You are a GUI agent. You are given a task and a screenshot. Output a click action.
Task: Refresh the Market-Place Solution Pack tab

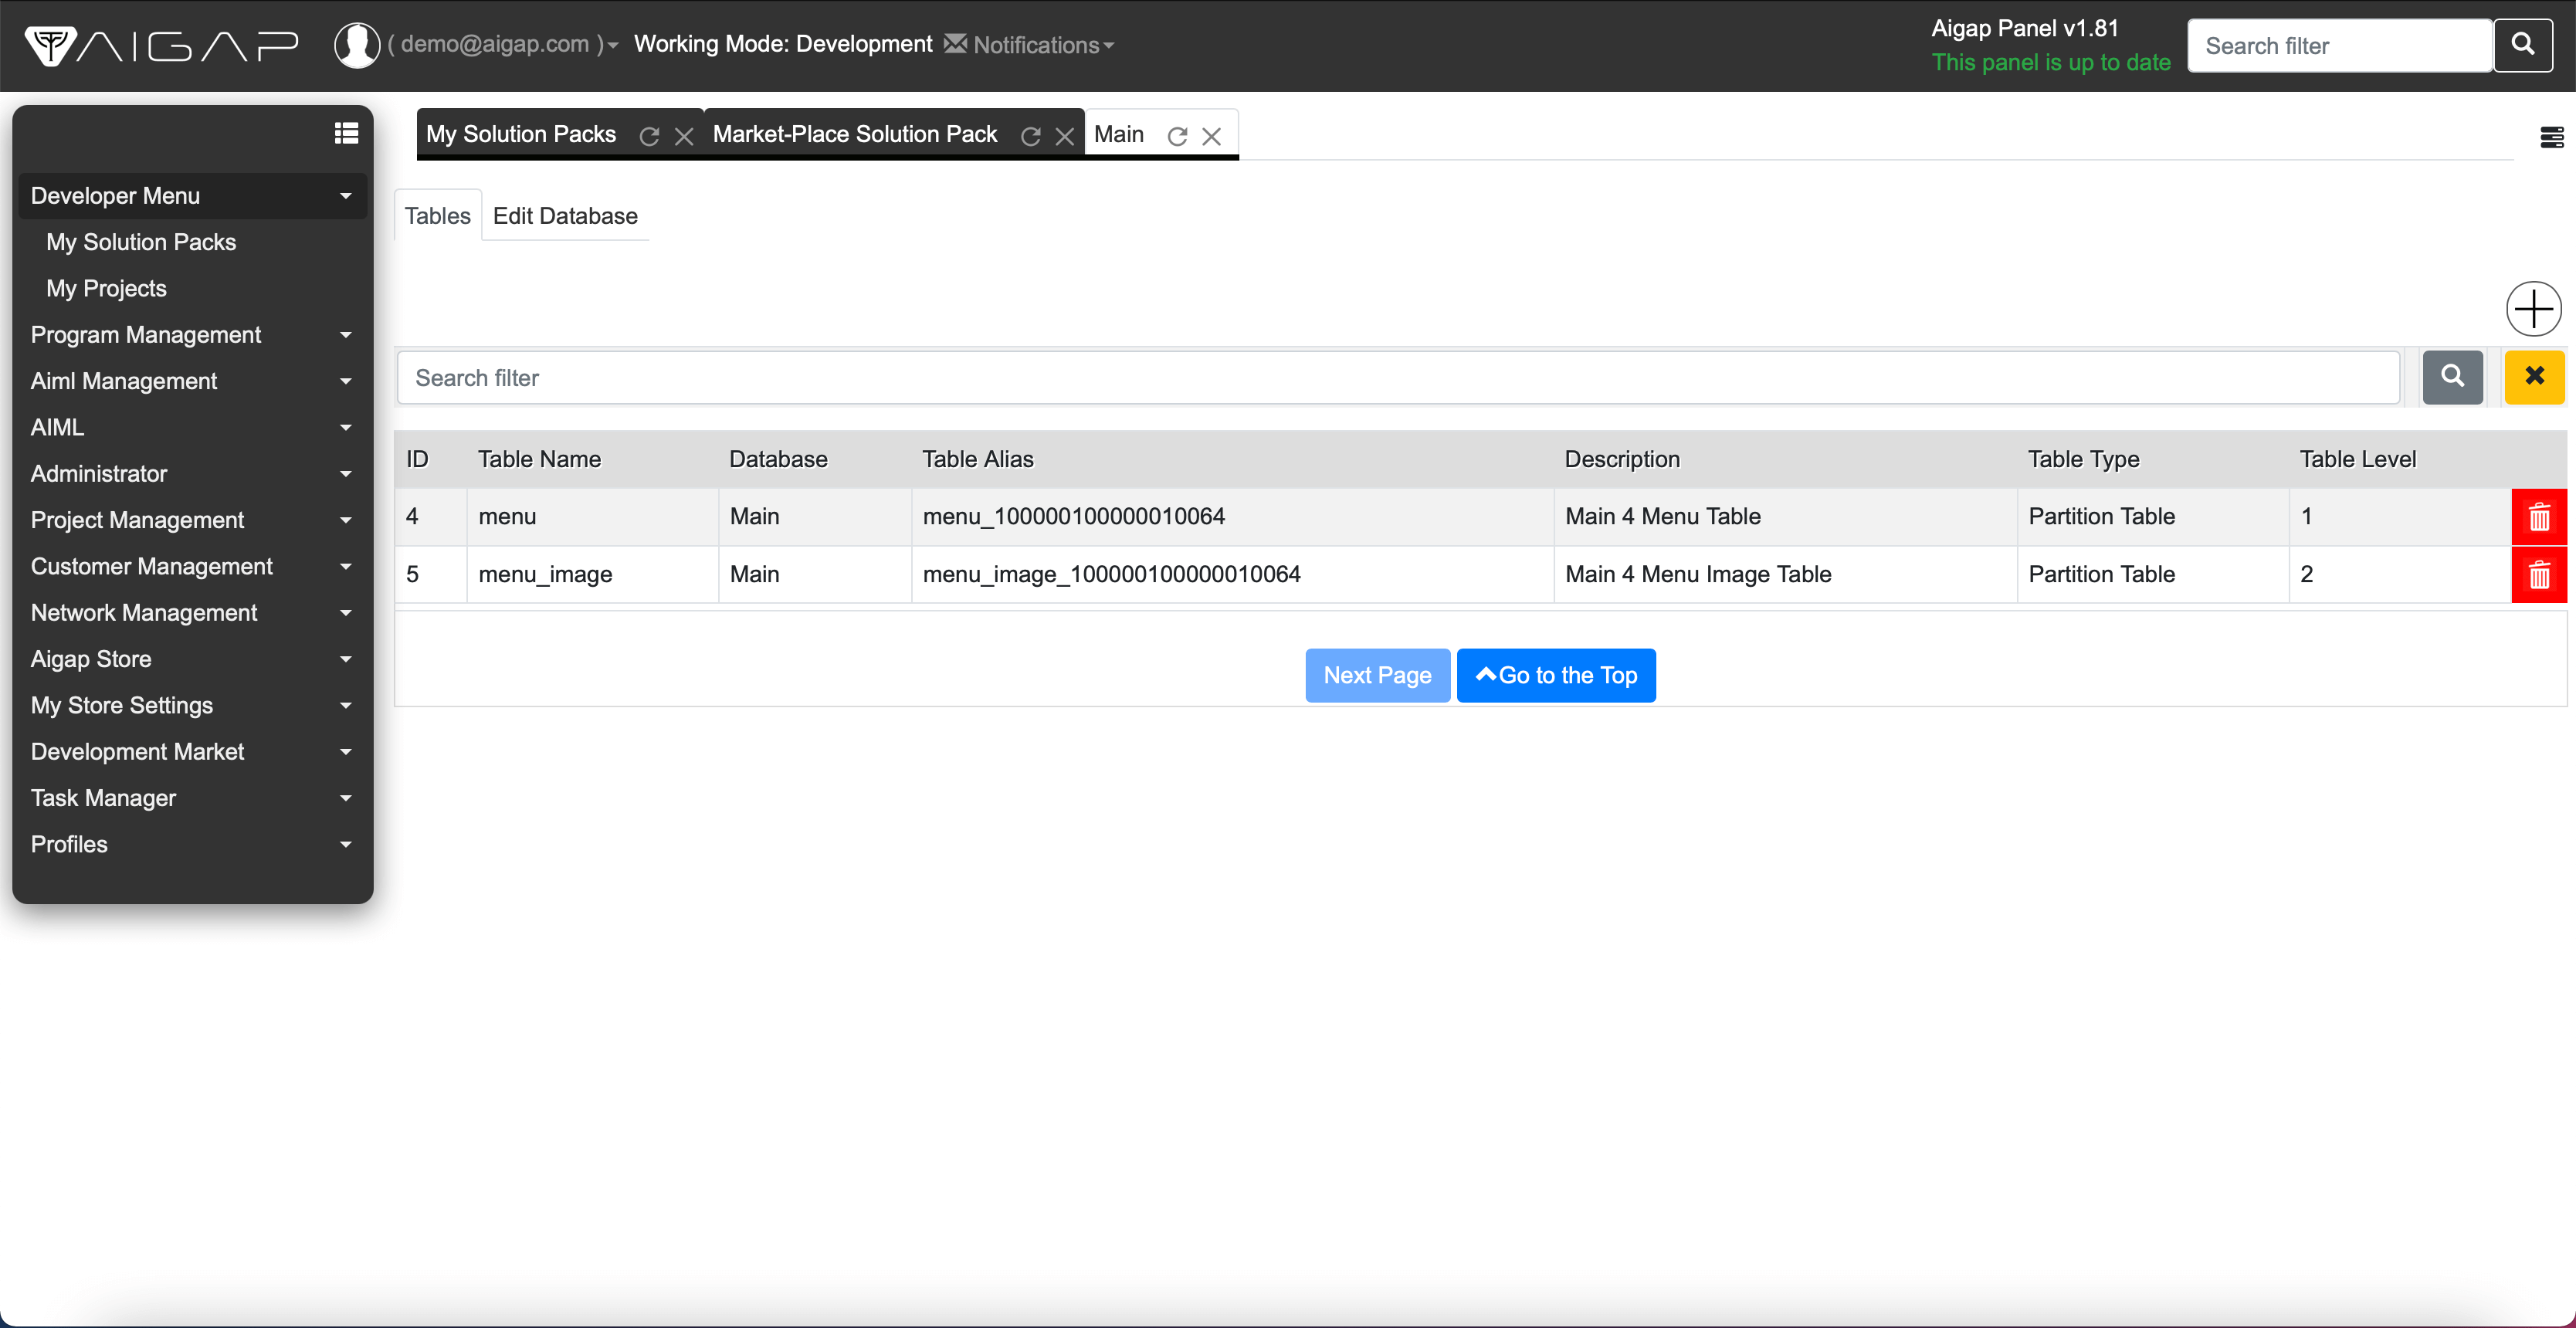(x=1030, y=136)
